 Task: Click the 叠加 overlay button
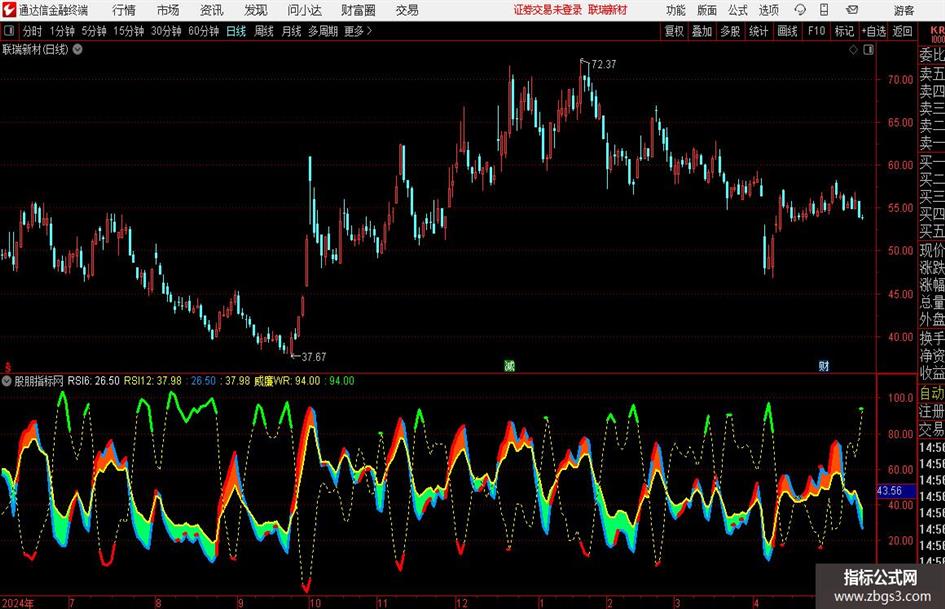tap(702, 31)
